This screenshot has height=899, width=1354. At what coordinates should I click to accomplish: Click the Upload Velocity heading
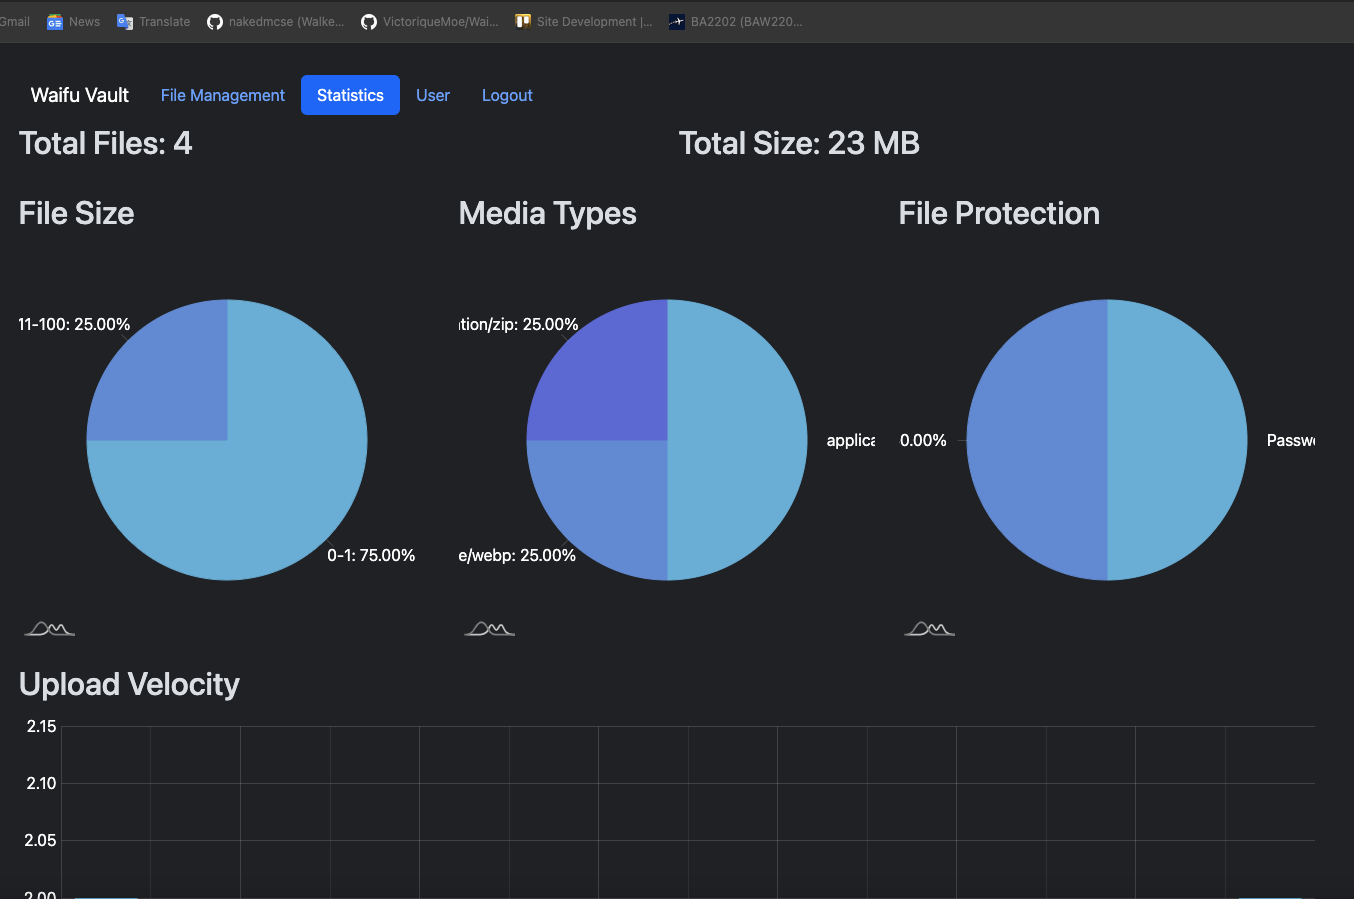(129, 684)
